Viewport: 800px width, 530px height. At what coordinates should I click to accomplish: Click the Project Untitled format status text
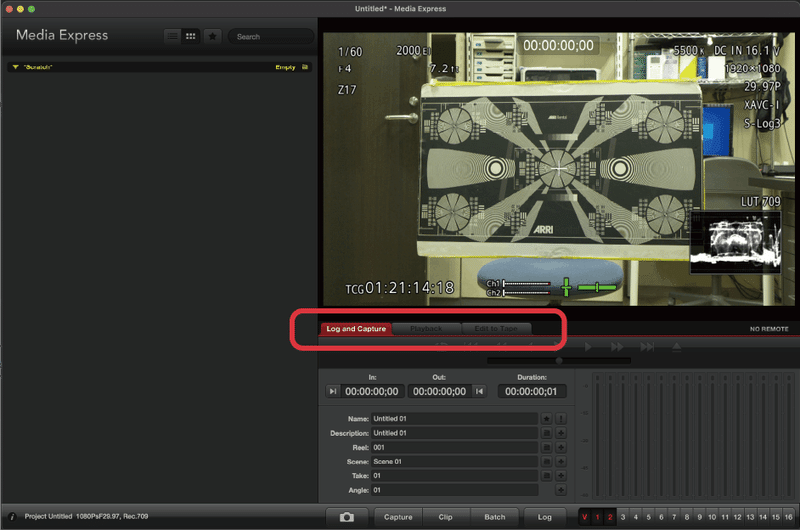click(86, 516)
